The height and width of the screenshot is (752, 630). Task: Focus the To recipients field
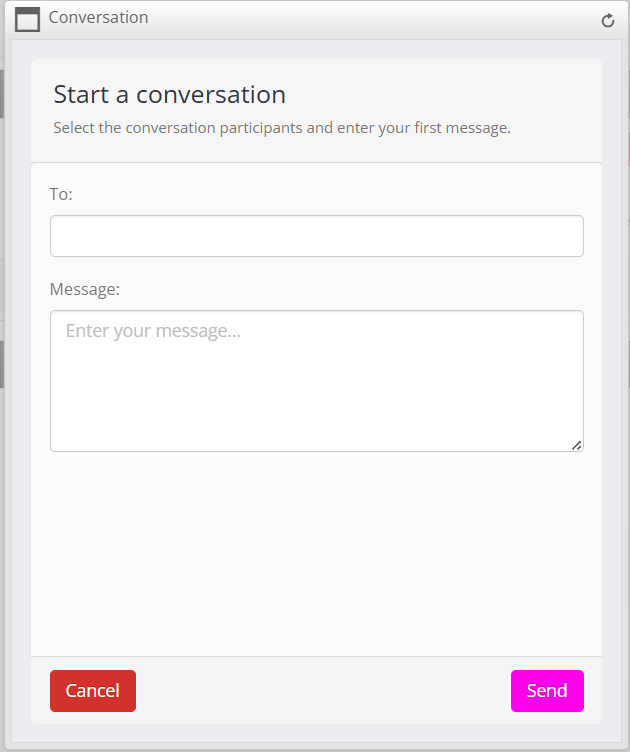tap(316, 236)
